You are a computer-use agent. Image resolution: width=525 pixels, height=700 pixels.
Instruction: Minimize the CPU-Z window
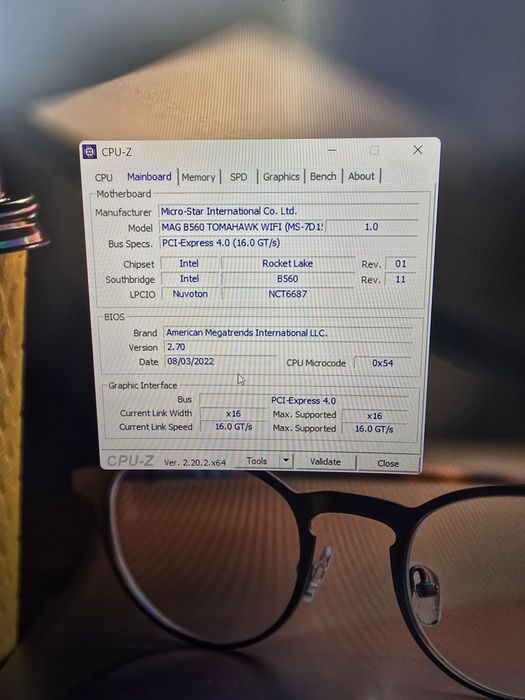tap(332, 150)
